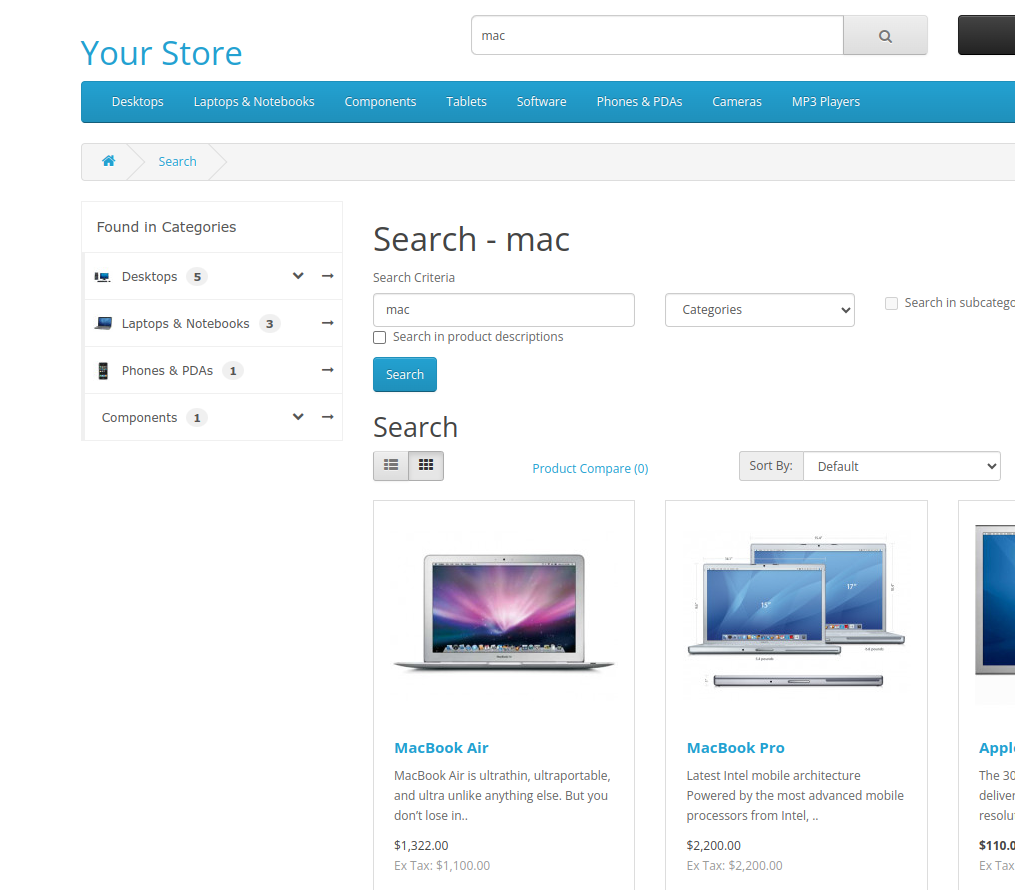Viewport: 1015px width, 890px height.
Task: Open MP3 Players navigation menu
Action: 825,102
